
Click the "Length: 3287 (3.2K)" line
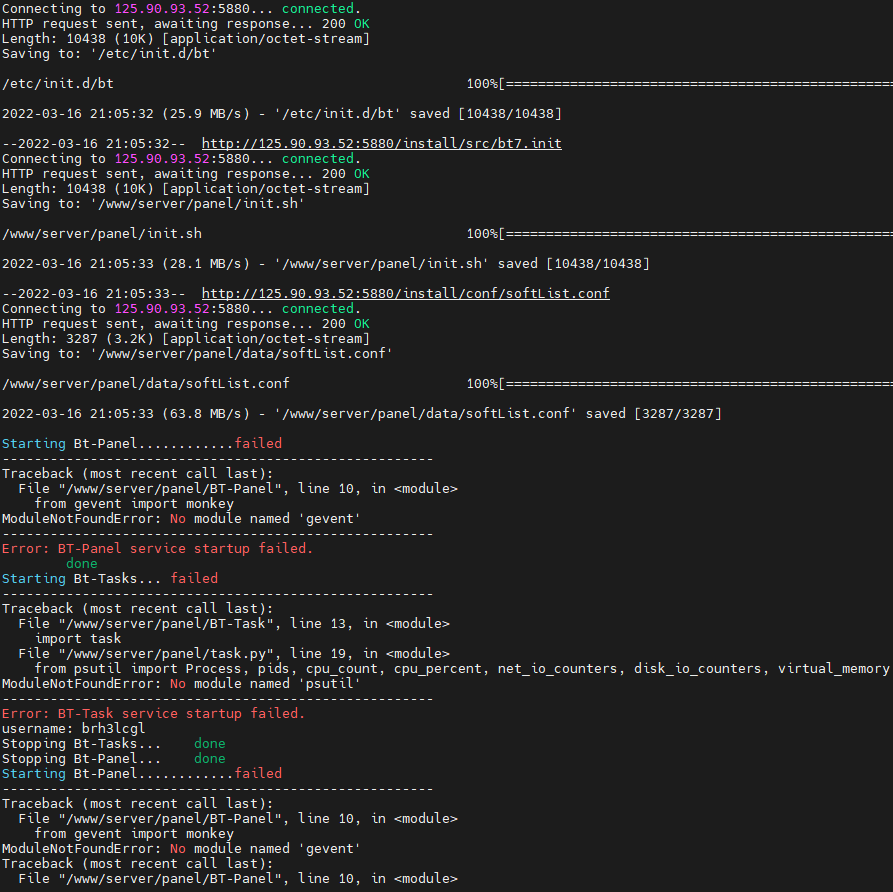coord(186,338)
